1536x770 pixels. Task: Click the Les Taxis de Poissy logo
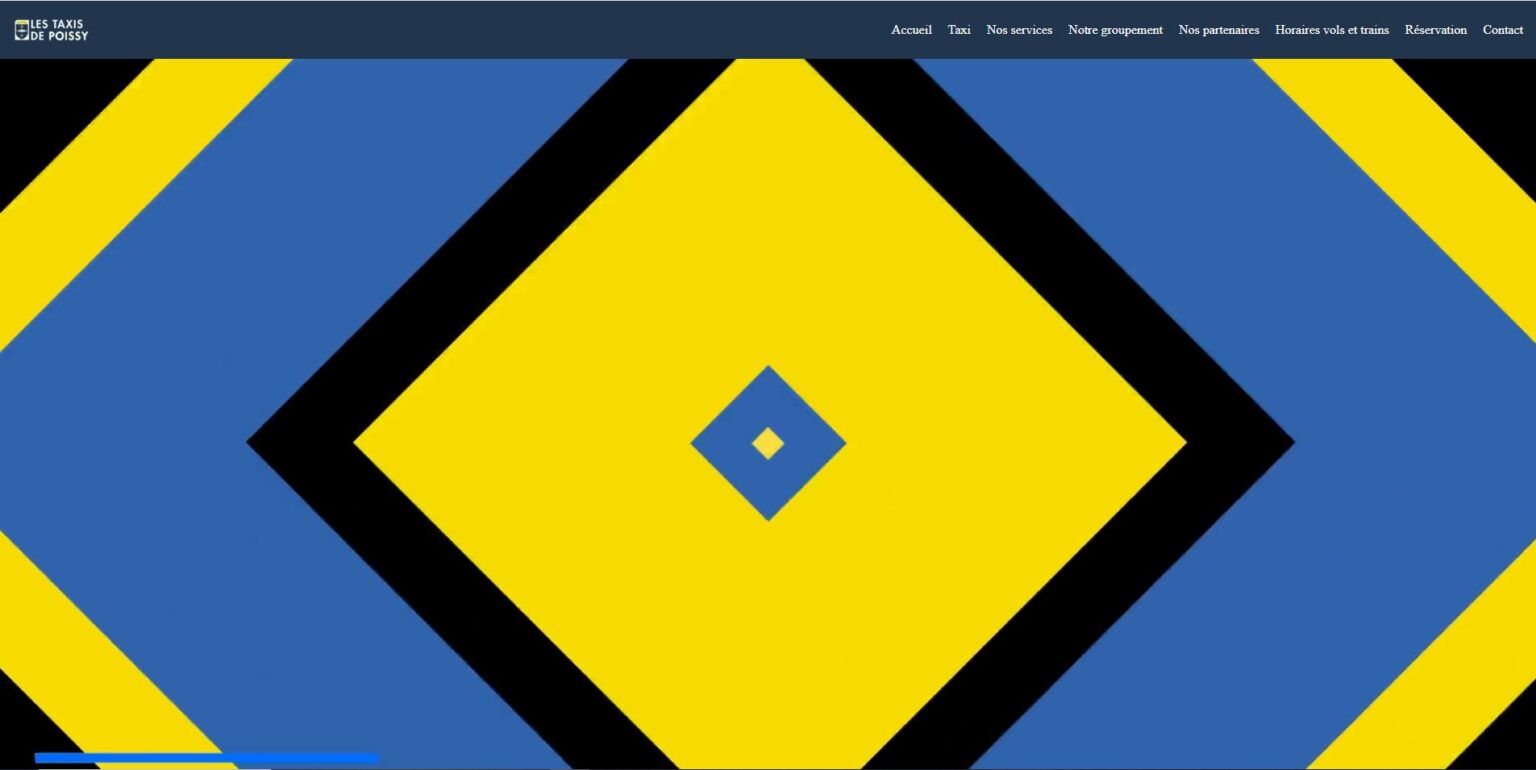click(x=51, y=30)
